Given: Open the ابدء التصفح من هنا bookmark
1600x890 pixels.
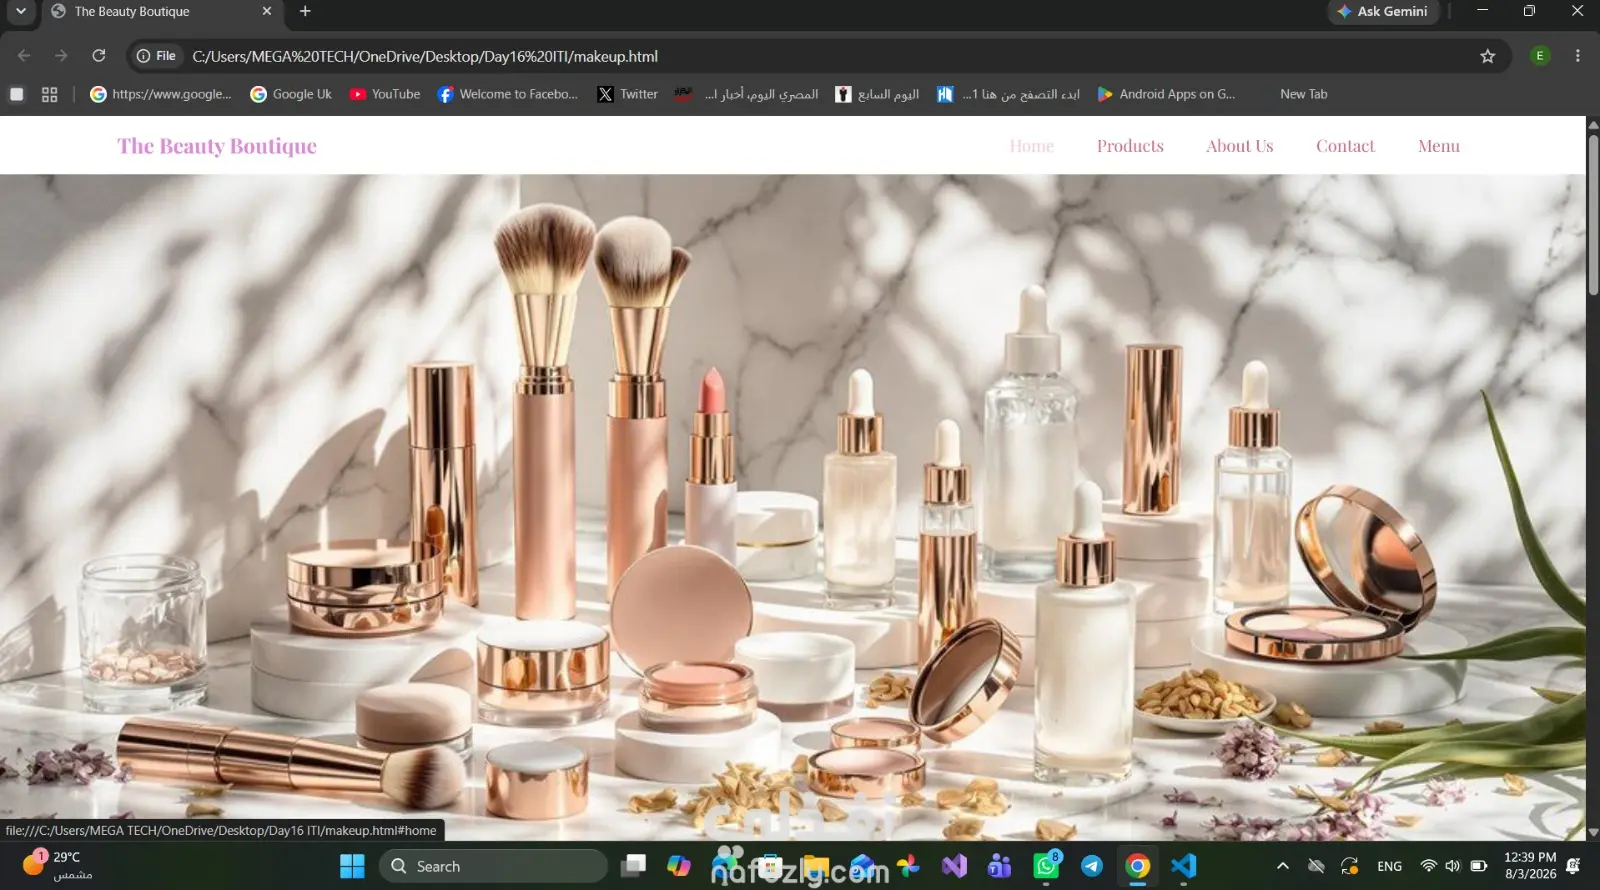Looking at the screenshot, I should [x=1008, y=94].
